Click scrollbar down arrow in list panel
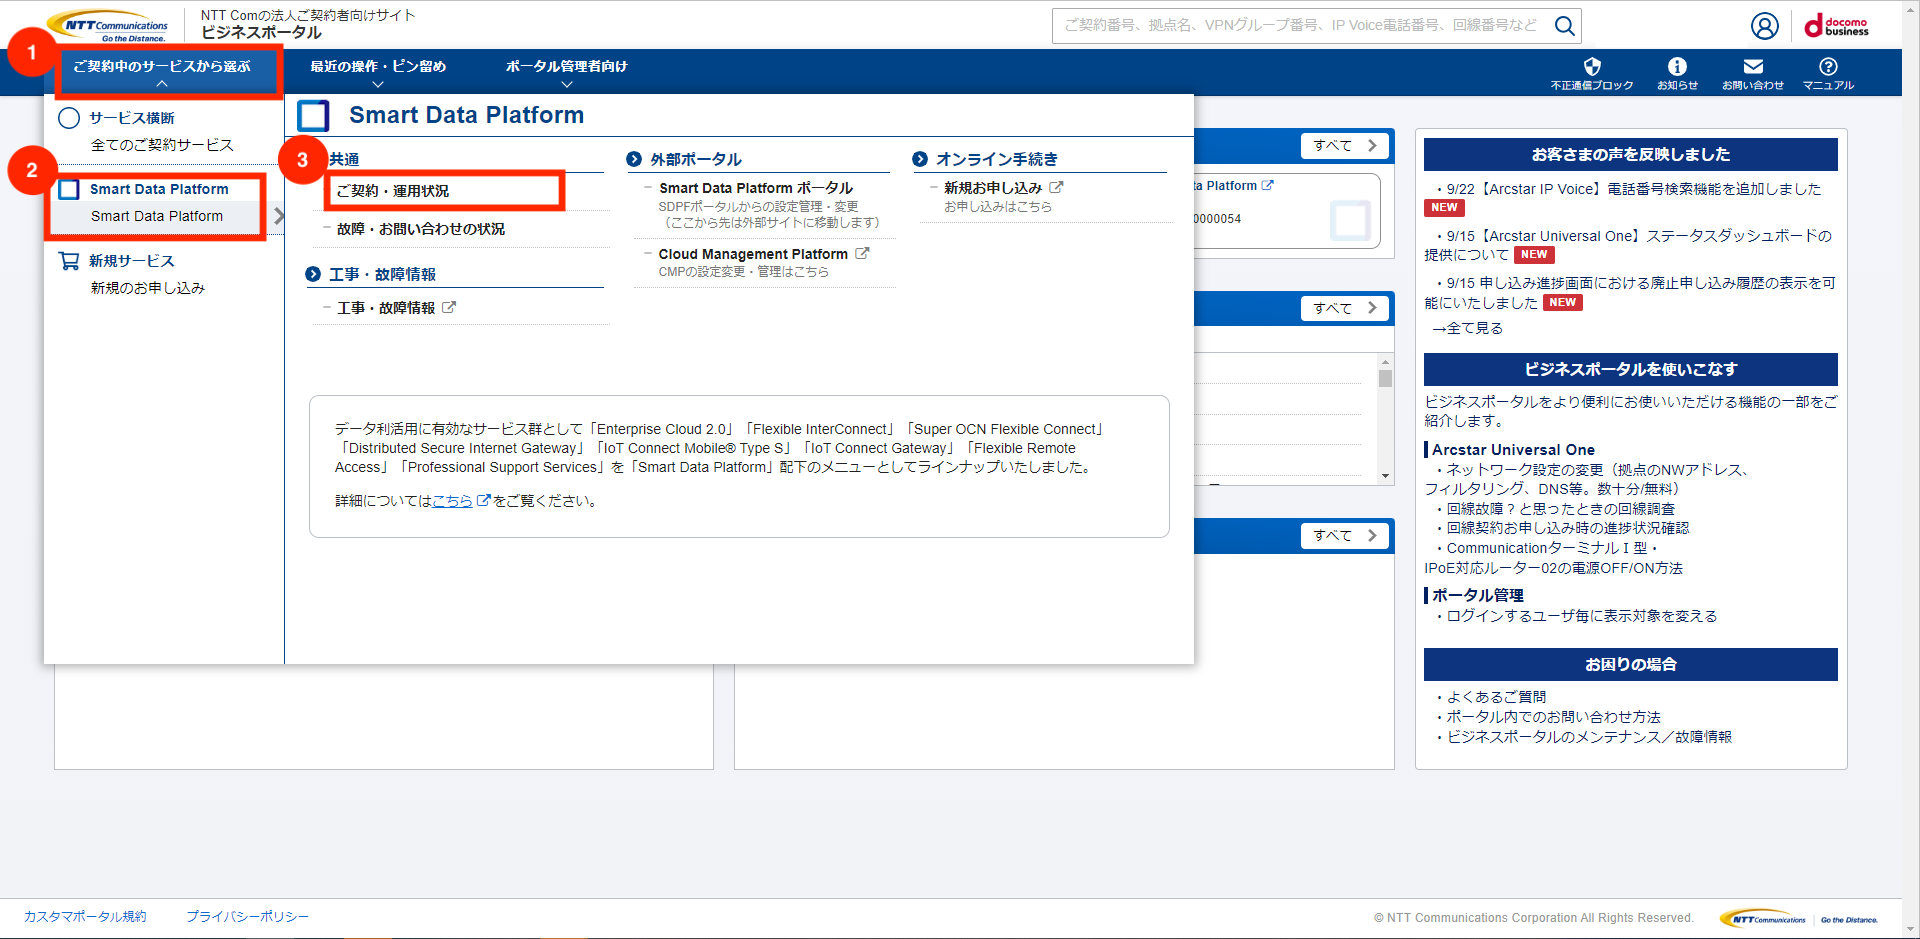The image size is (1920, 939). [1385, 476]
